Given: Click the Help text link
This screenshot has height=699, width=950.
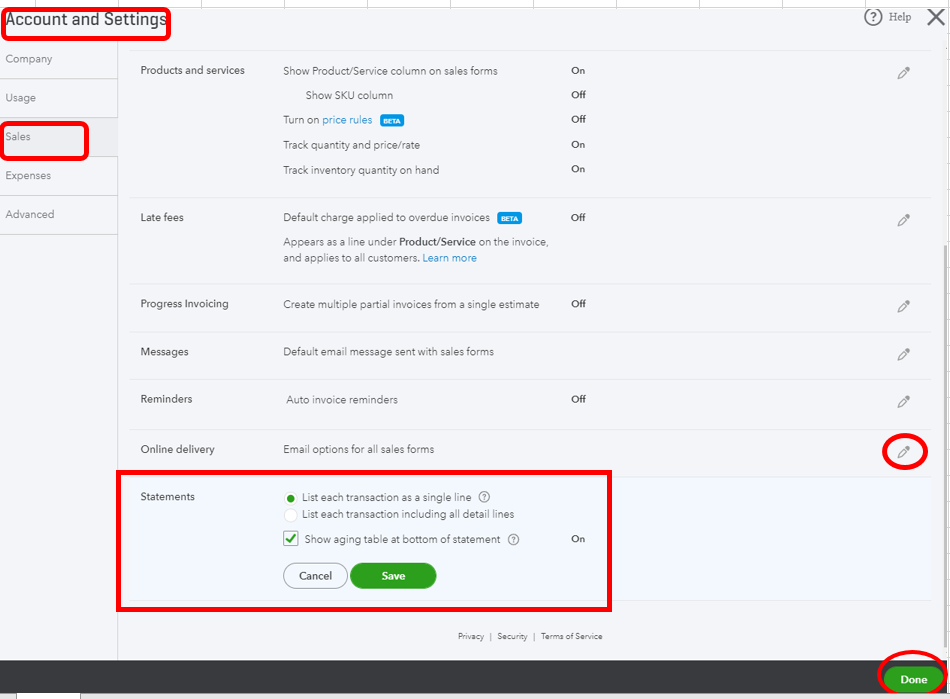Looking at the screenshot, I should pyautogui.click(x=900, y=18).
